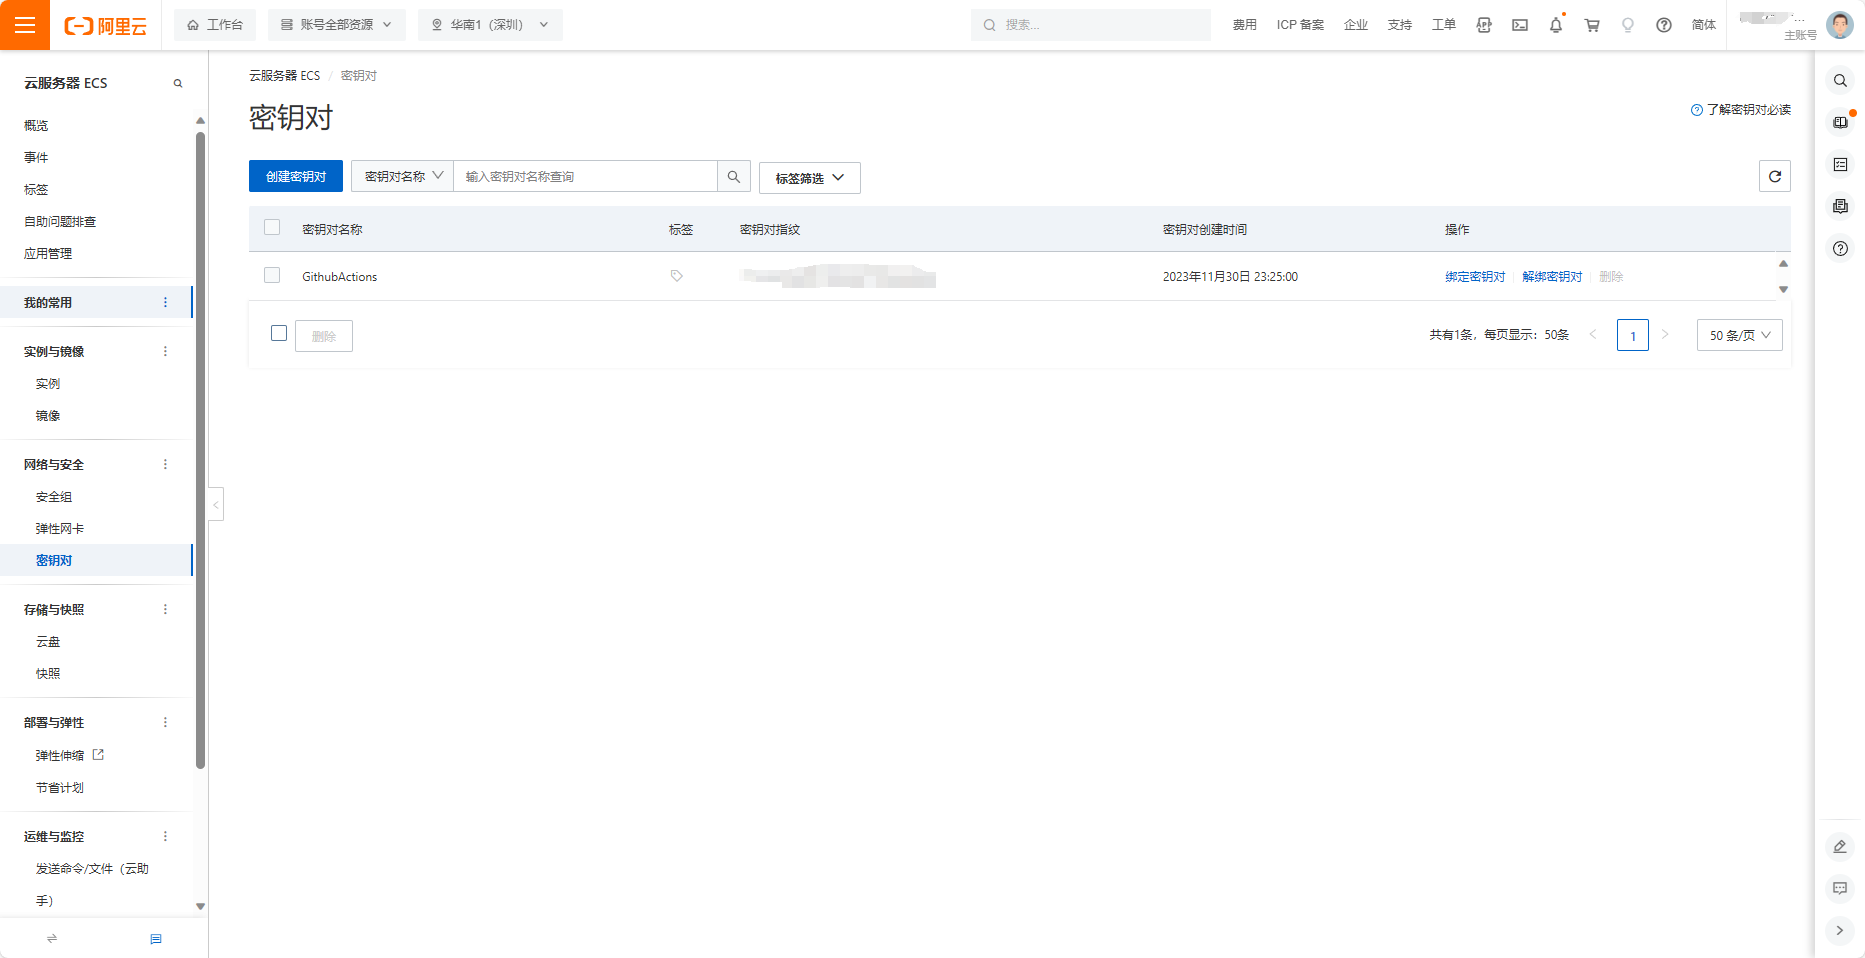Image resolution: width=1865 pixels, height=958 pixels.
Task: Tick the GithubActions row checkbox
Action: [272, 275]
